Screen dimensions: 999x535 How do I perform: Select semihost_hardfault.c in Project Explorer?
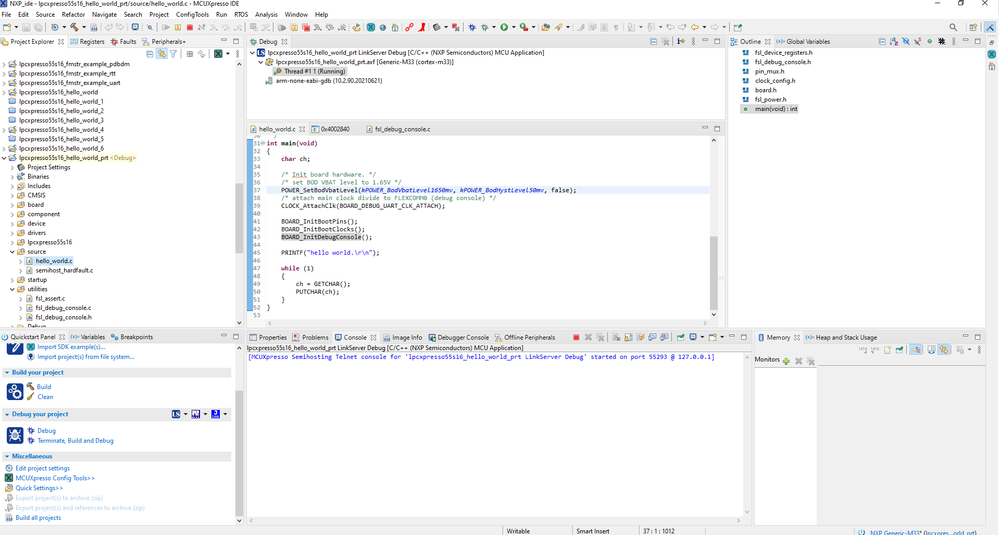click(64, 271)
